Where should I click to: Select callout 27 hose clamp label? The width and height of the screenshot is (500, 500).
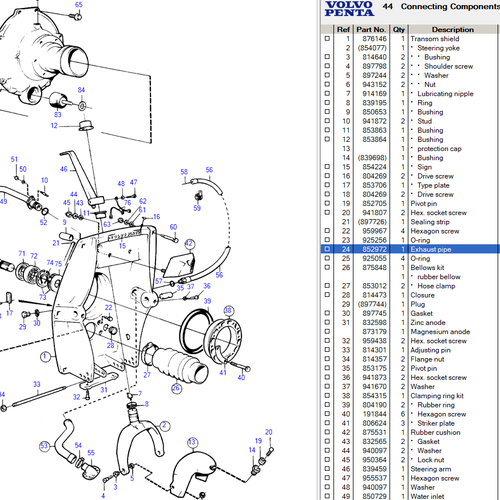coord(147,375)
